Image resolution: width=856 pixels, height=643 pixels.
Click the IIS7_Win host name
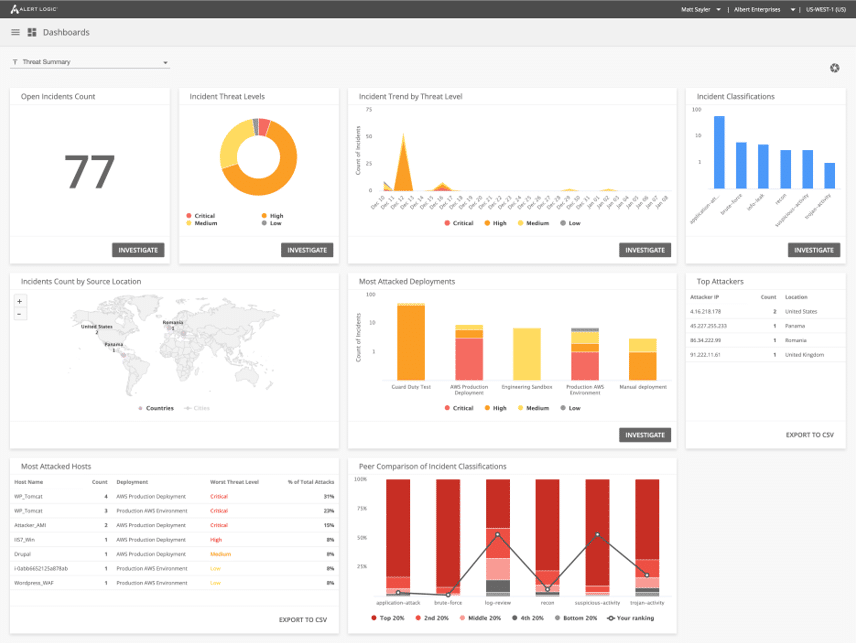(x=25, y=540)
